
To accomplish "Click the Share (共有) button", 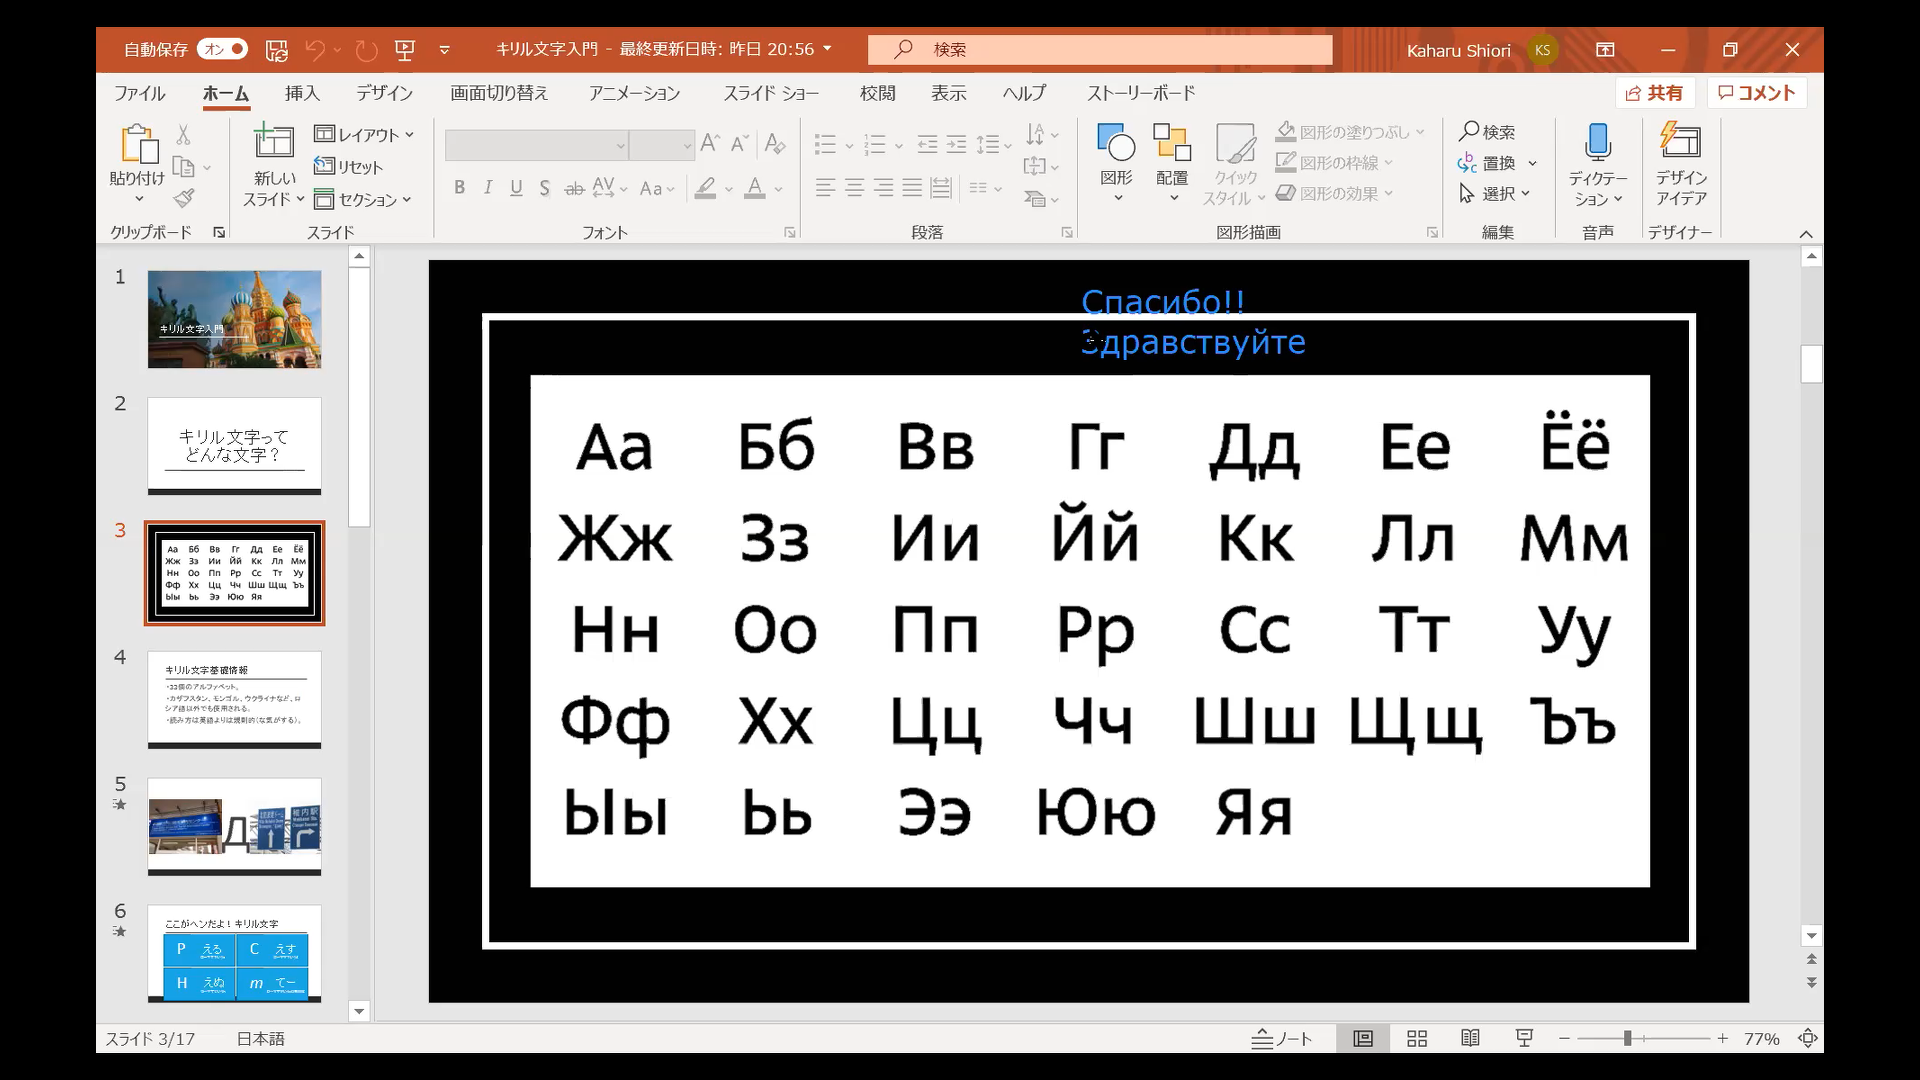I will (x=1655, y=93).
